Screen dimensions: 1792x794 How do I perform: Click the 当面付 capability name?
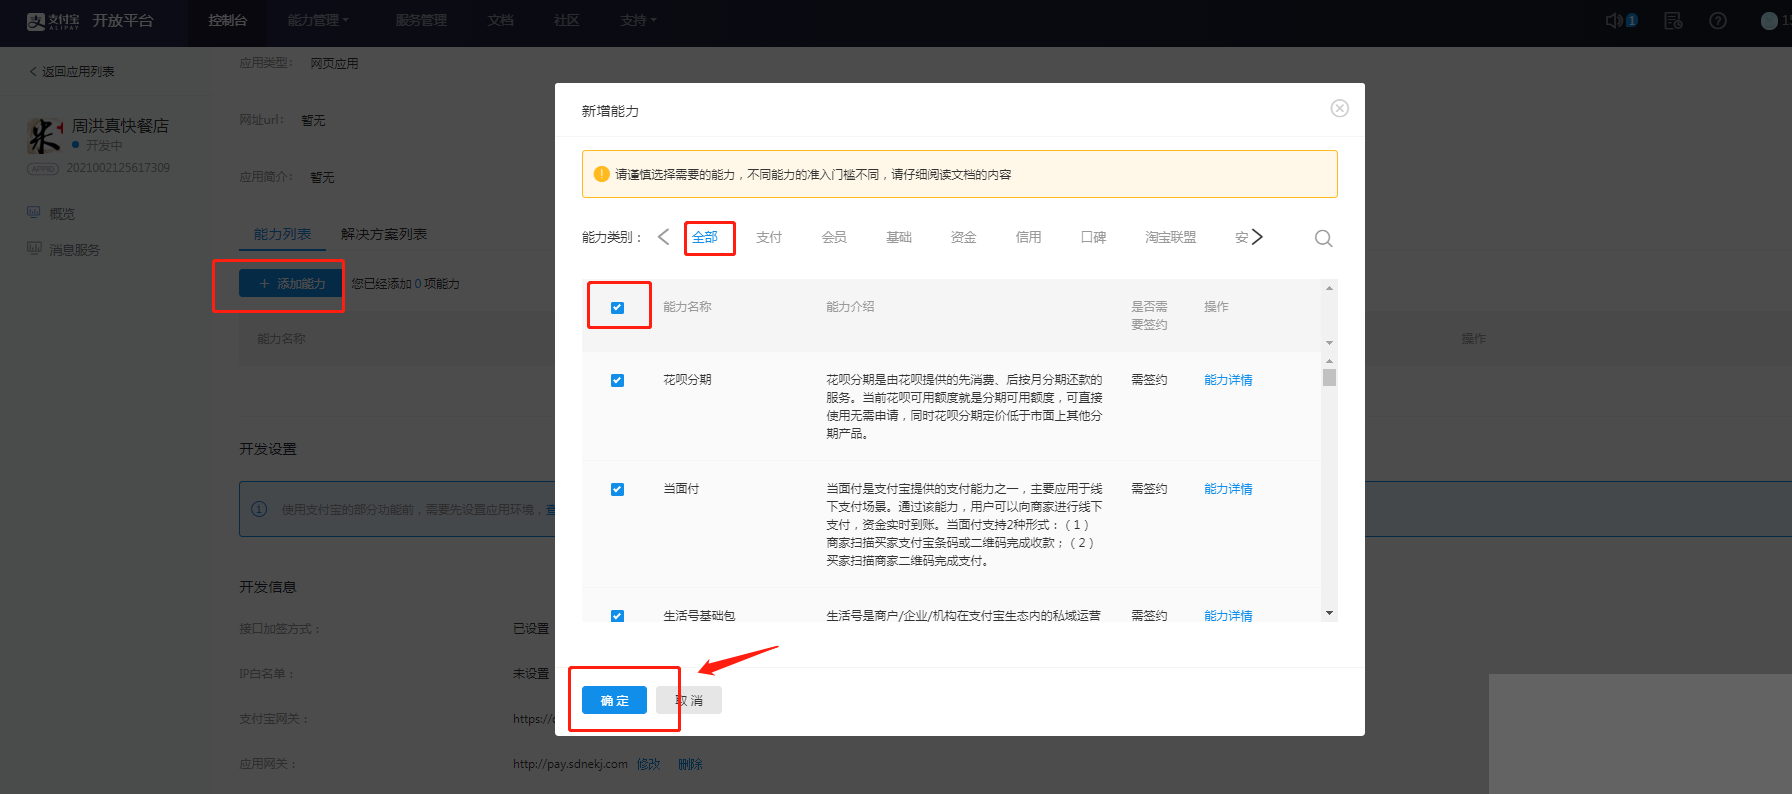[681, 489]
